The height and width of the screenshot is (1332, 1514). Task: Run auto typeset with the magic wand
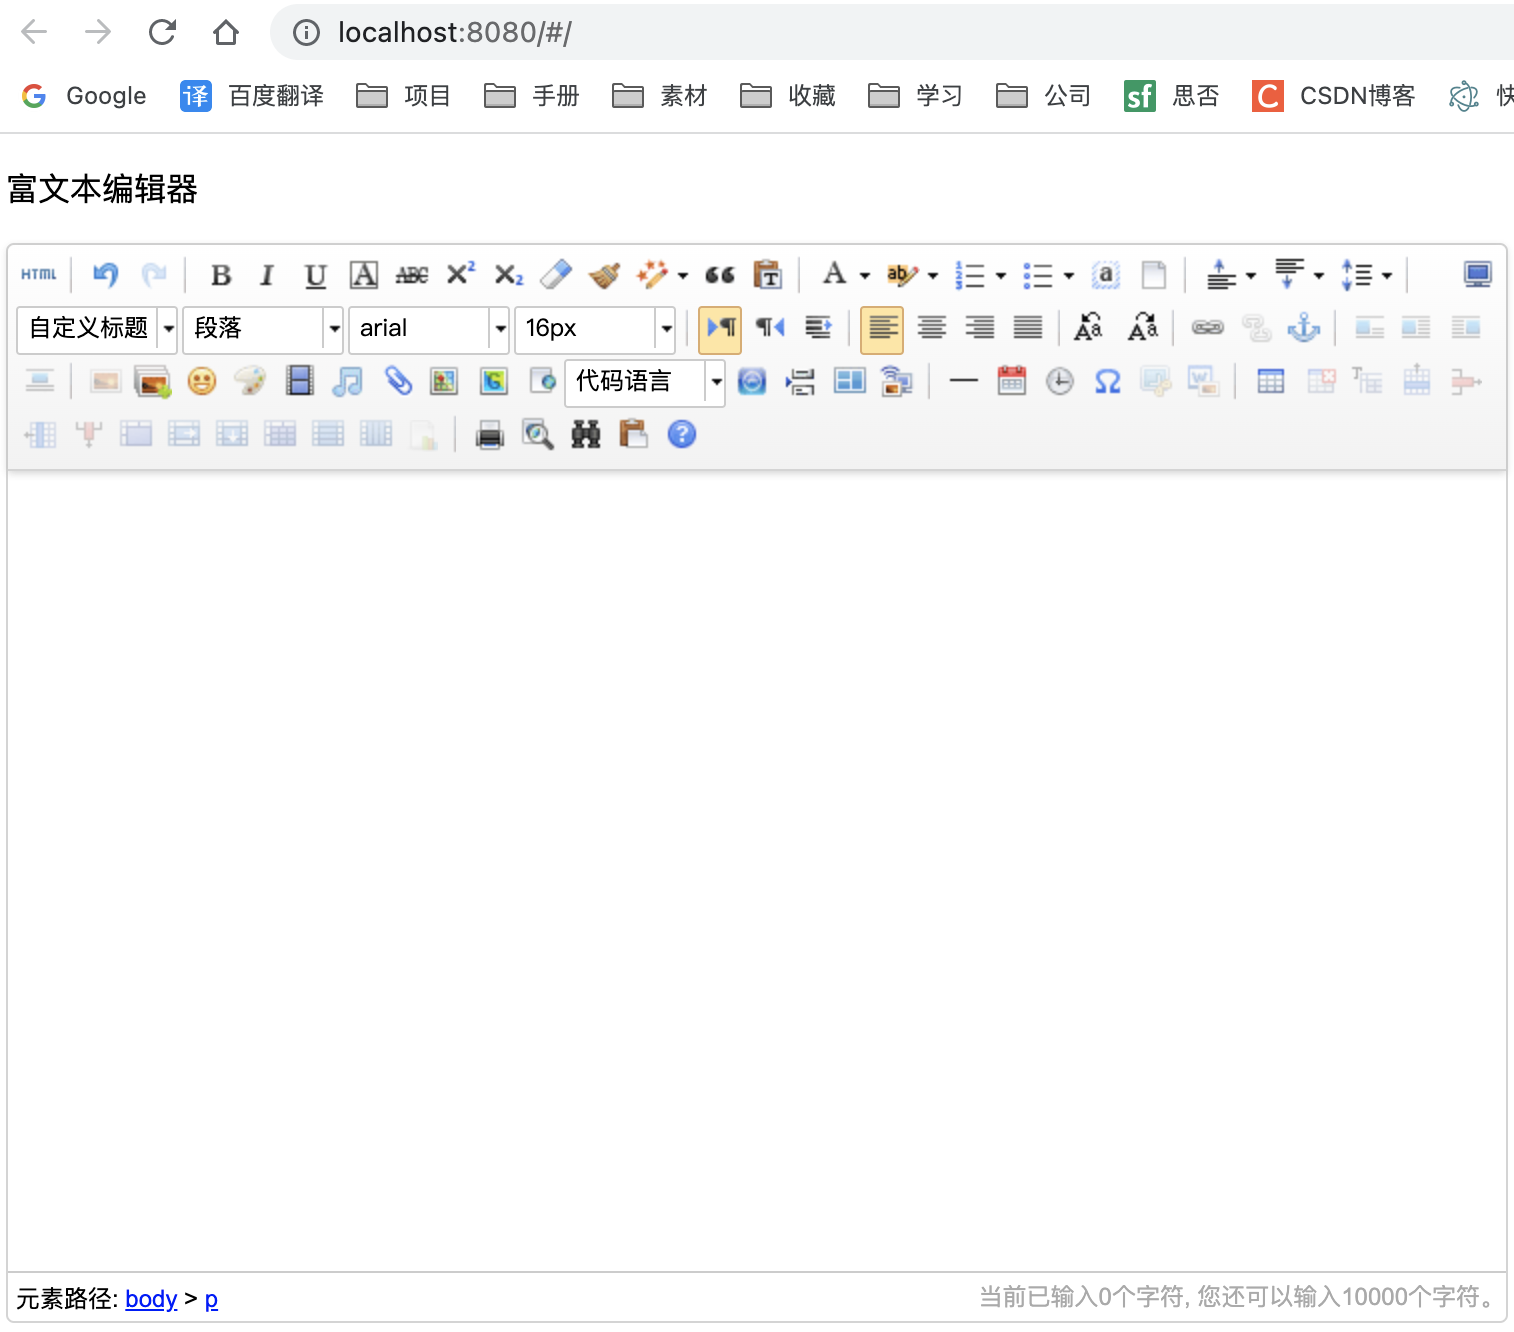652,274
